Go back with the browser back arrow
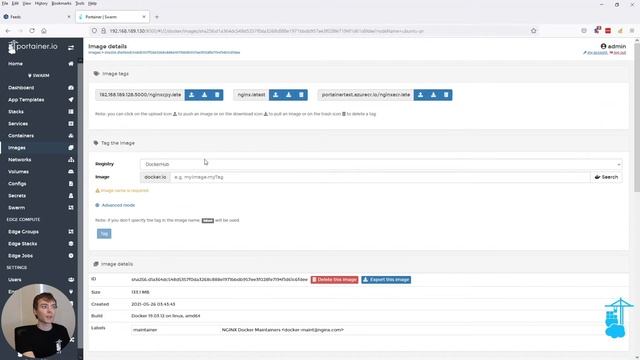640x360 pixels. [8, 31]
